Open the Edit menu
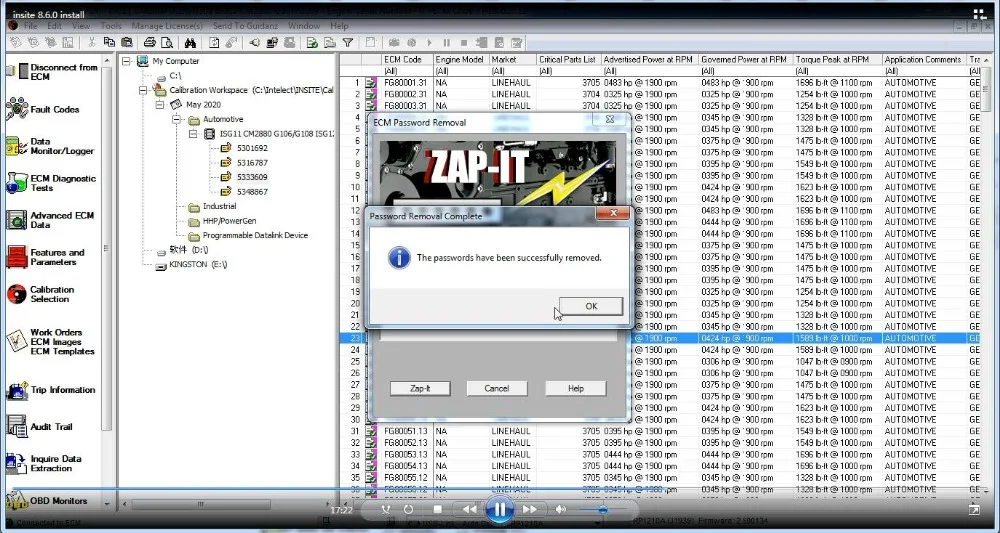This screenshot has width=1000, height=533. tap(54, 26)
